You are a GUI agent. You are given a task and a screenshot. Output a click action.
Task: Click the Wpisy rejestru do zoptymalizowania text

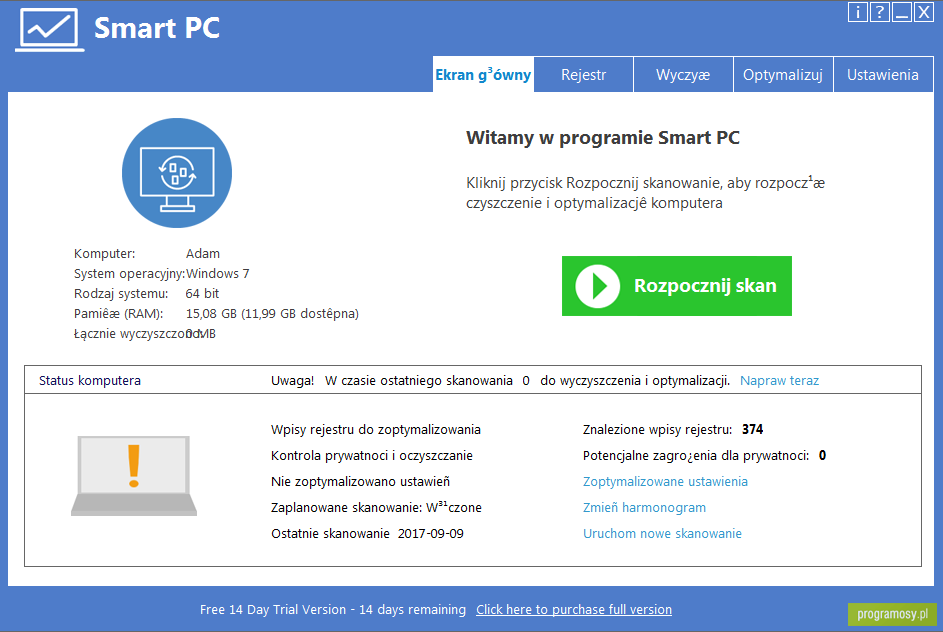pos(376,430)
